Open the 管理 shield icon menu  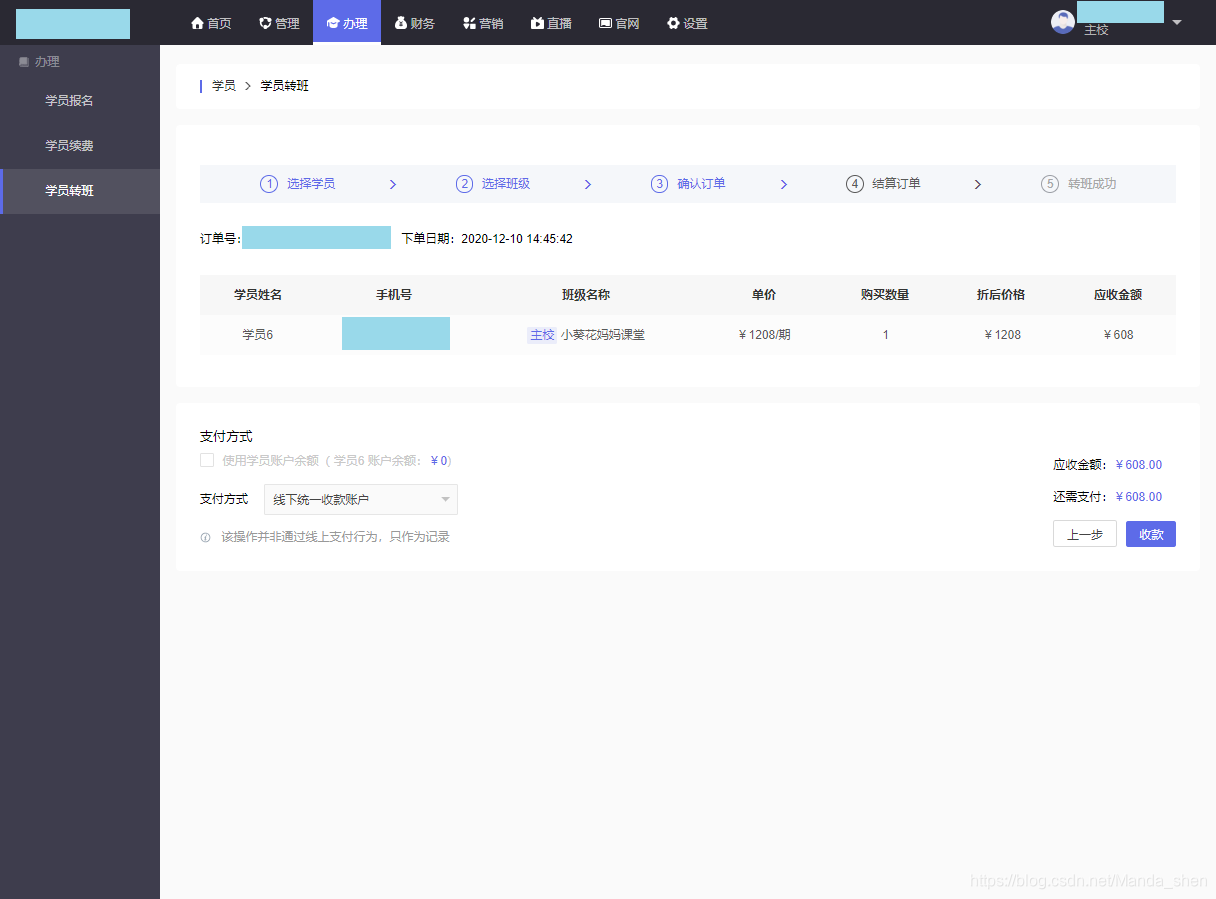coord(263,22)
